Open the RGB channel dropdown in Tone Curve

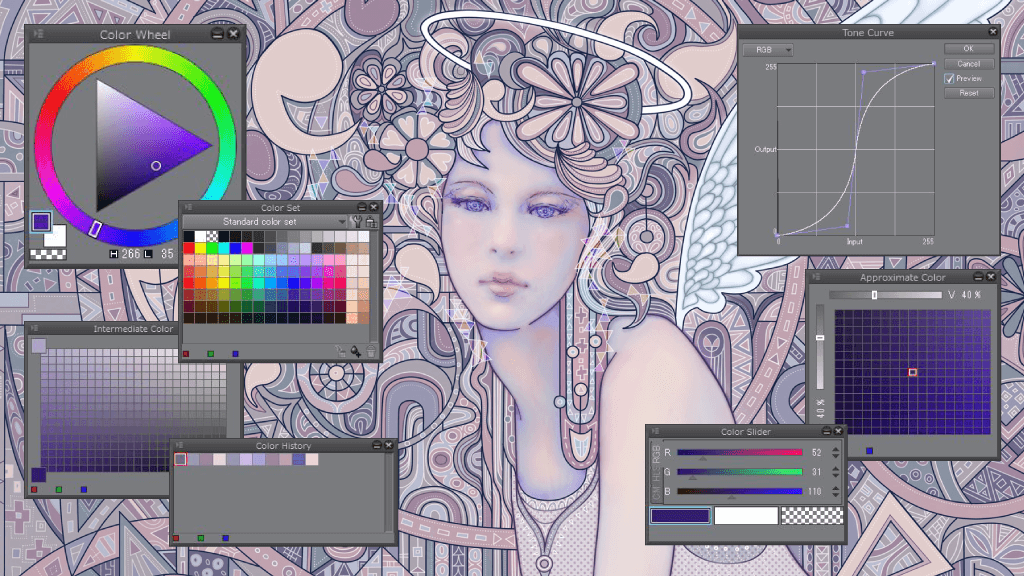click(x=774, y=49)
